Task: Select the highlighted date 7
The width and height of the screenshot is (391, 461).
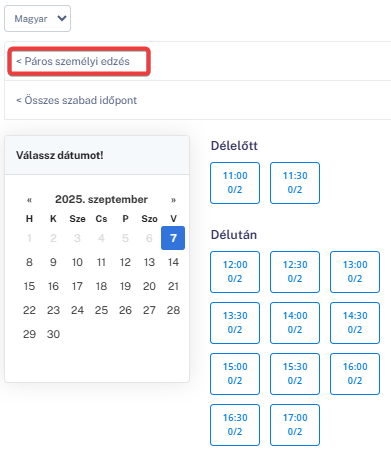Action: tap(173, 238)
